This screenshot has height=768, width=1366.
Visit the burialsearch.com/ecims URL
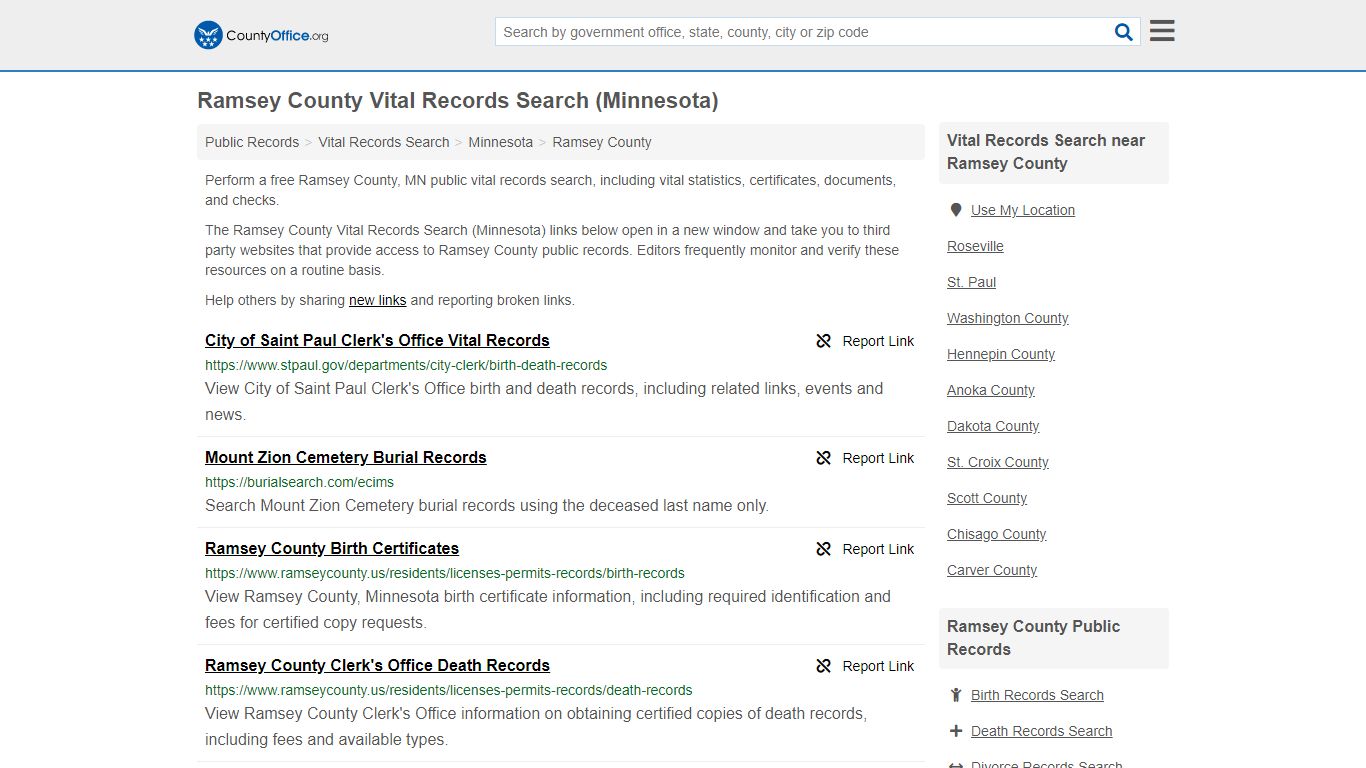pos(299,482)
